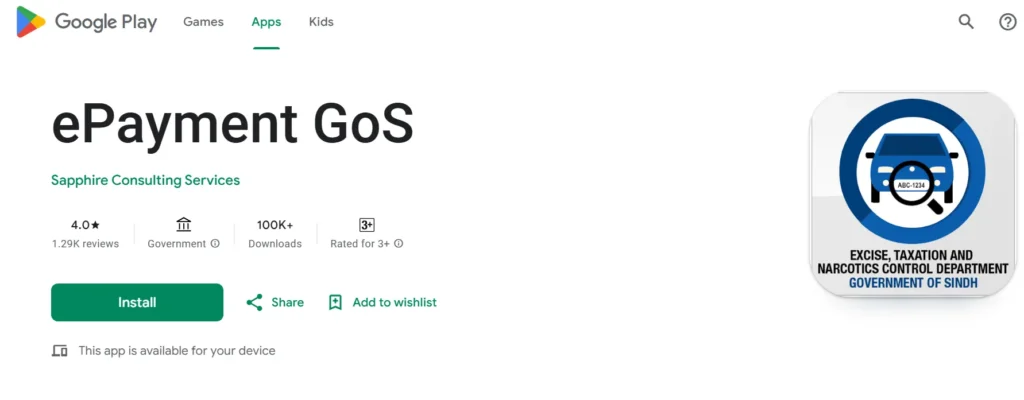The height and width of the screenshot is (400, 1024).
Task: Click the Add to wishlist text
Action: [394, 302]
